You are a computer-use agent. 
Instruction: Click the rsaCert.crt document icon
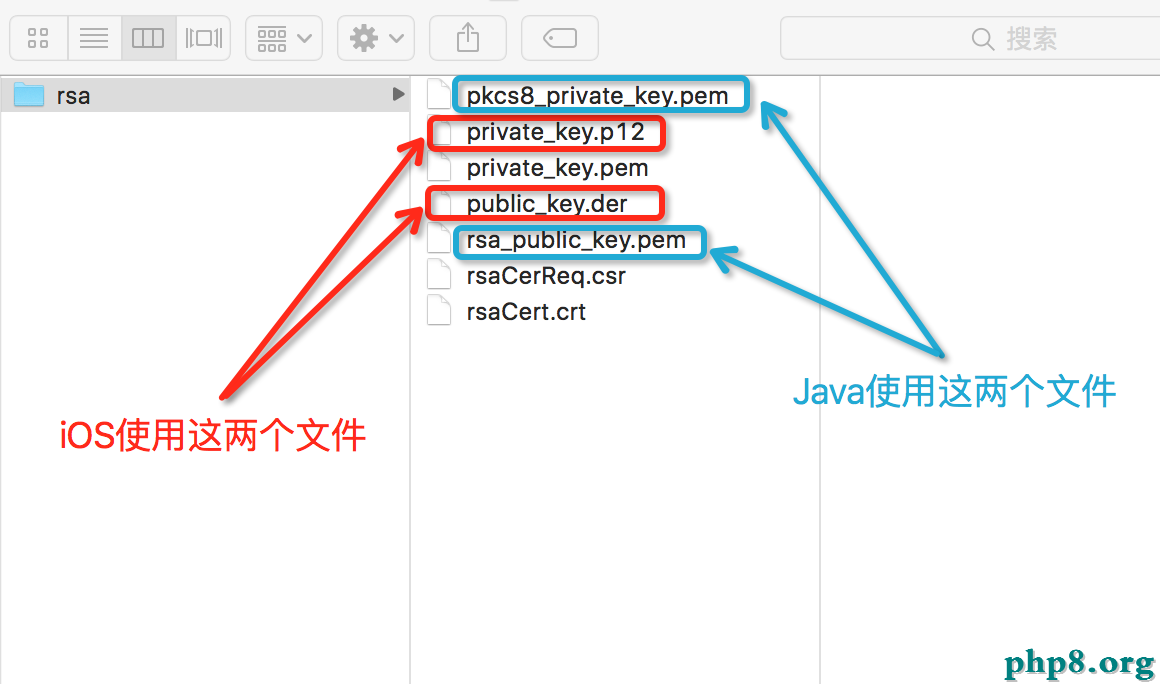439,311
